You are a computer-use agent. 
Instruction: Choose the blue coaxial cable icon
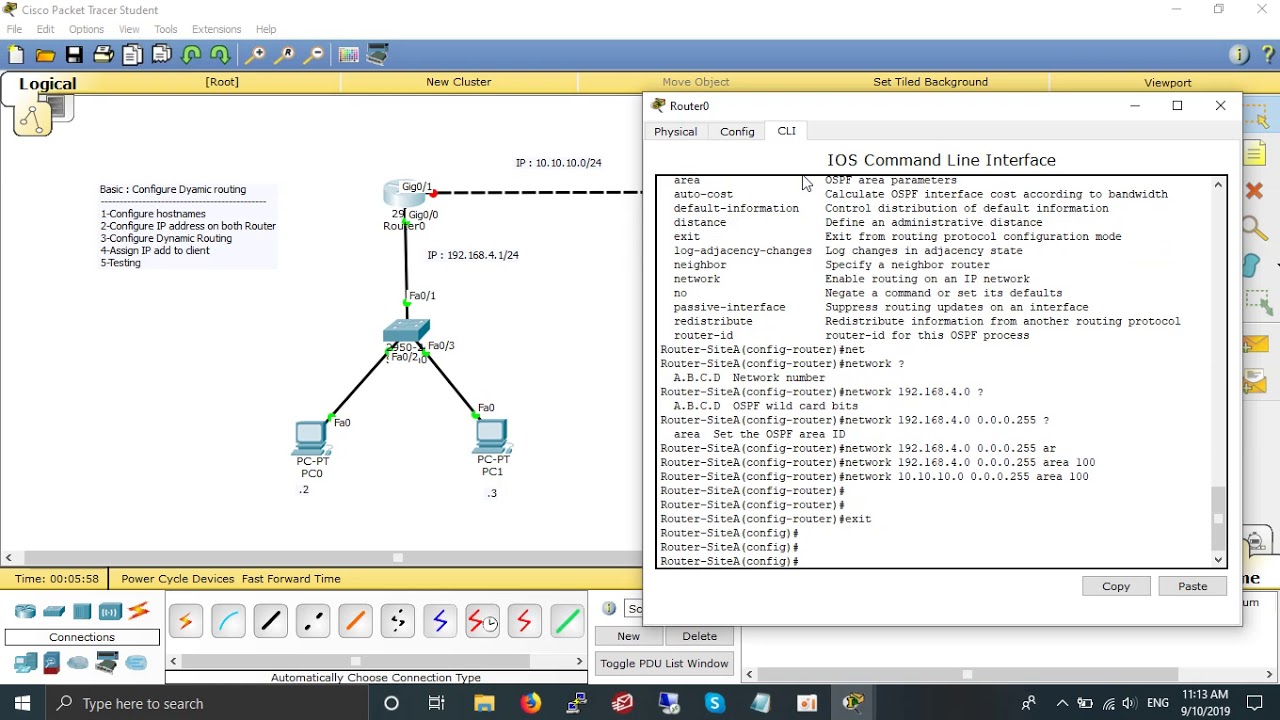[x=439, y=621]
